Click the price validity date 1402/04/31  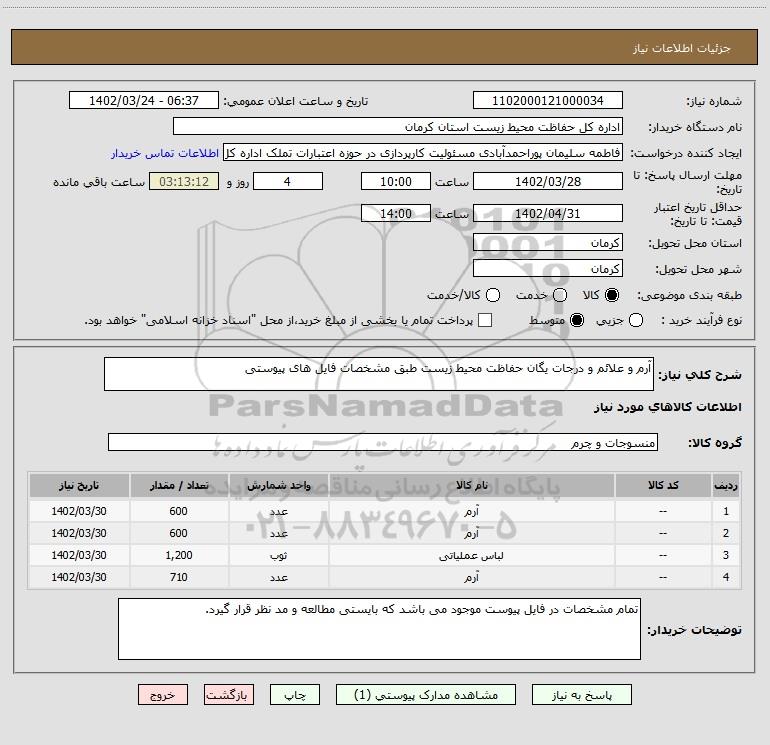click(x=548, y=213)
